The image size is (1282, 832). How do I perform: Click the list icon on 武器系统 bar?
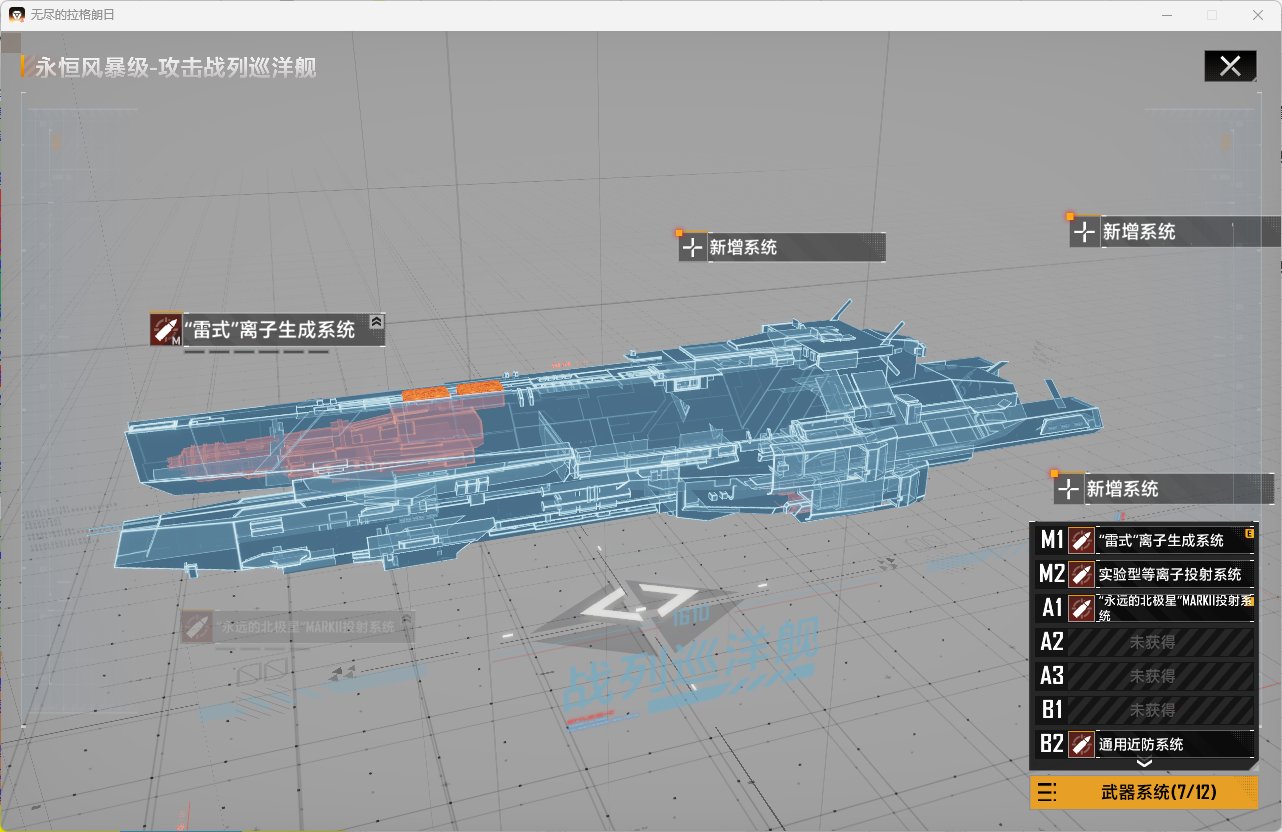click(x=1047, y=792)
